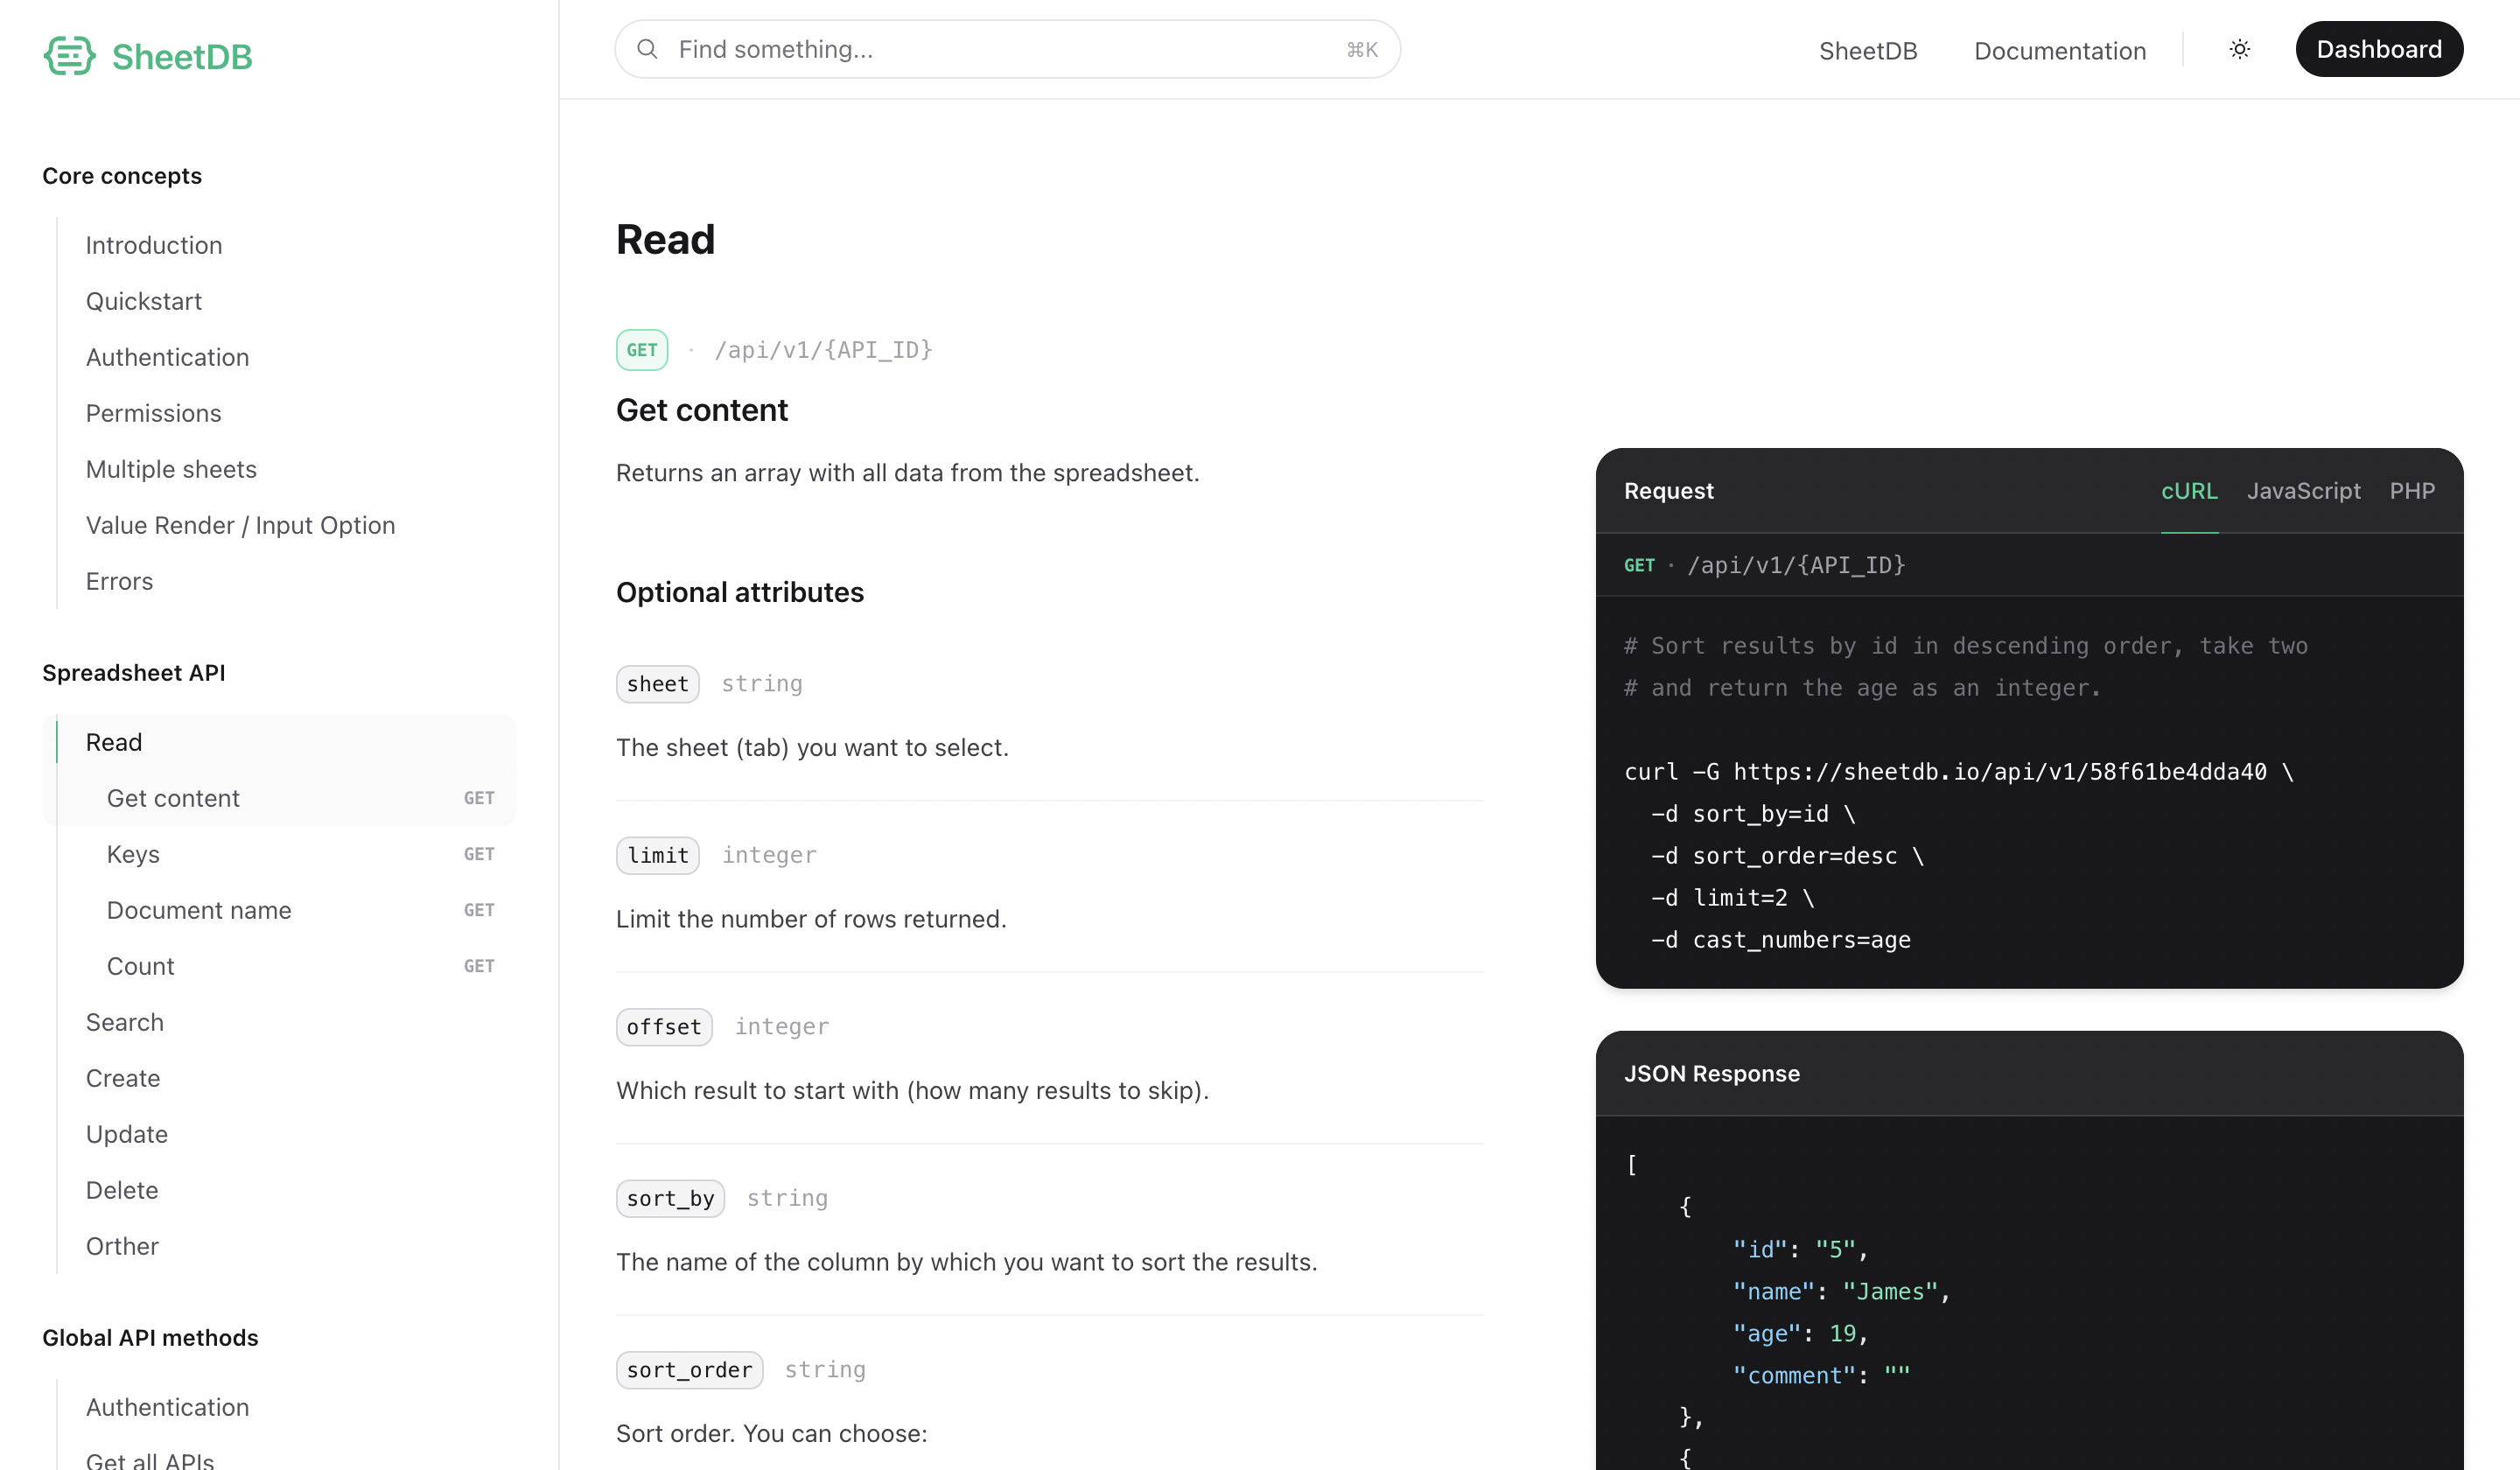The width and height of the screenshot is (2520, 1470).
Task: Toggle the light/dark theme sun icon
Action: click(x=2240, y=49)
